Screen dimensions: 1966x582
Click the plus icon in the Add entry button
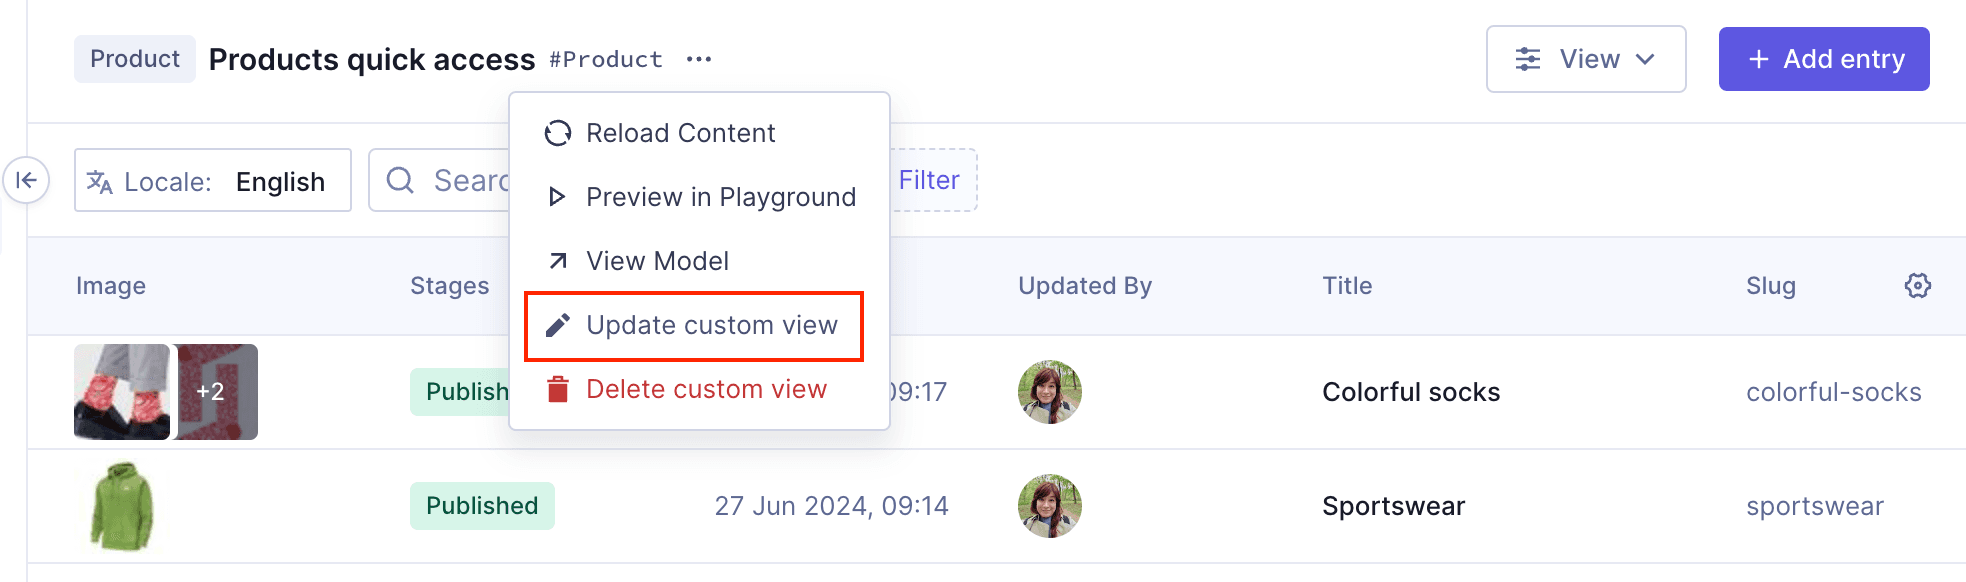point(1758,59)
